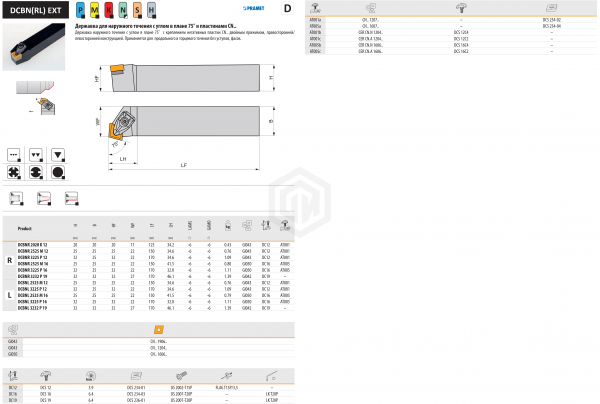The height and width of the screenshot is (404, 600).
Task: Click the solid circle cutting condition icon
Action: pyautogui.click(x=59, y=172)
